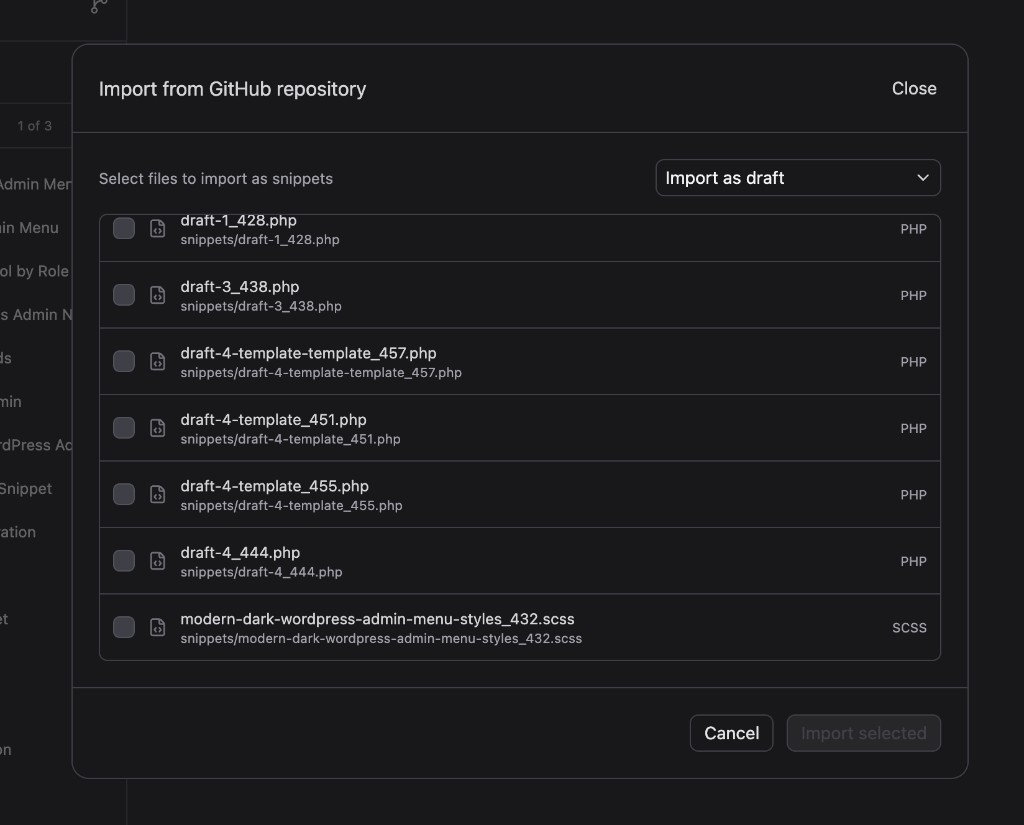Click the file icon for draft-4_444.php
Image resolution: width=1024 pixels, height=825 pixels.
(x=157, y=561)
